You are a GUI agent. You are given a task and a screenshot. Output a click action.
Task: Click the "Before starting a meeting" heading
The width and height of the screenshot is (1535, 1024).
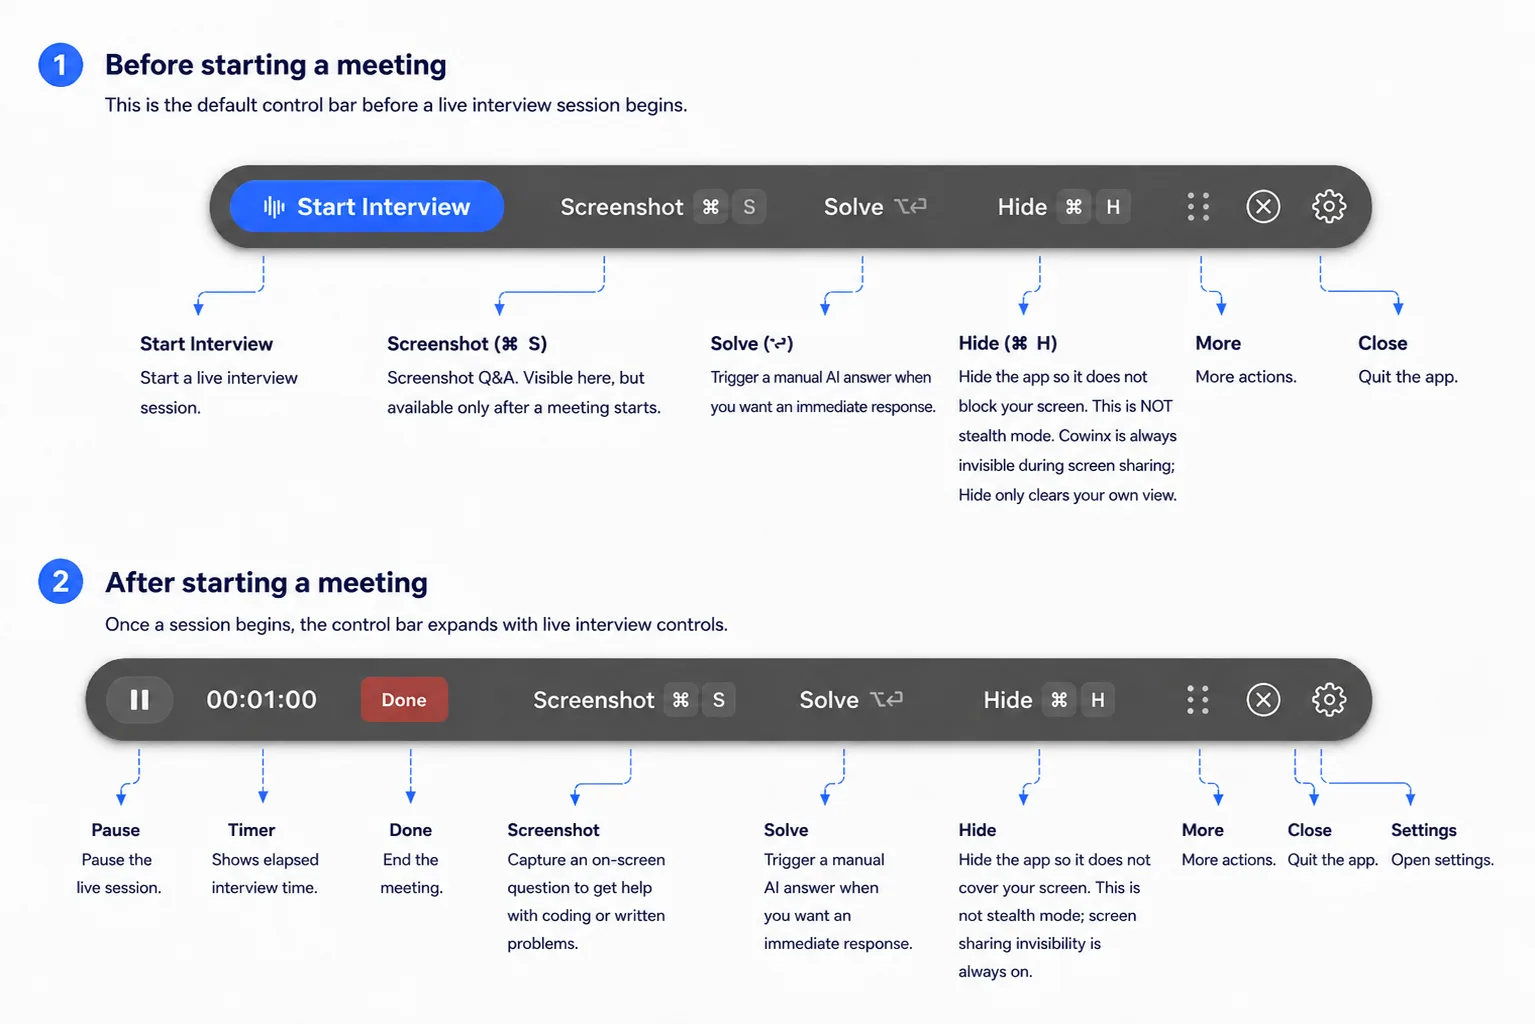[x=276, y=65]
